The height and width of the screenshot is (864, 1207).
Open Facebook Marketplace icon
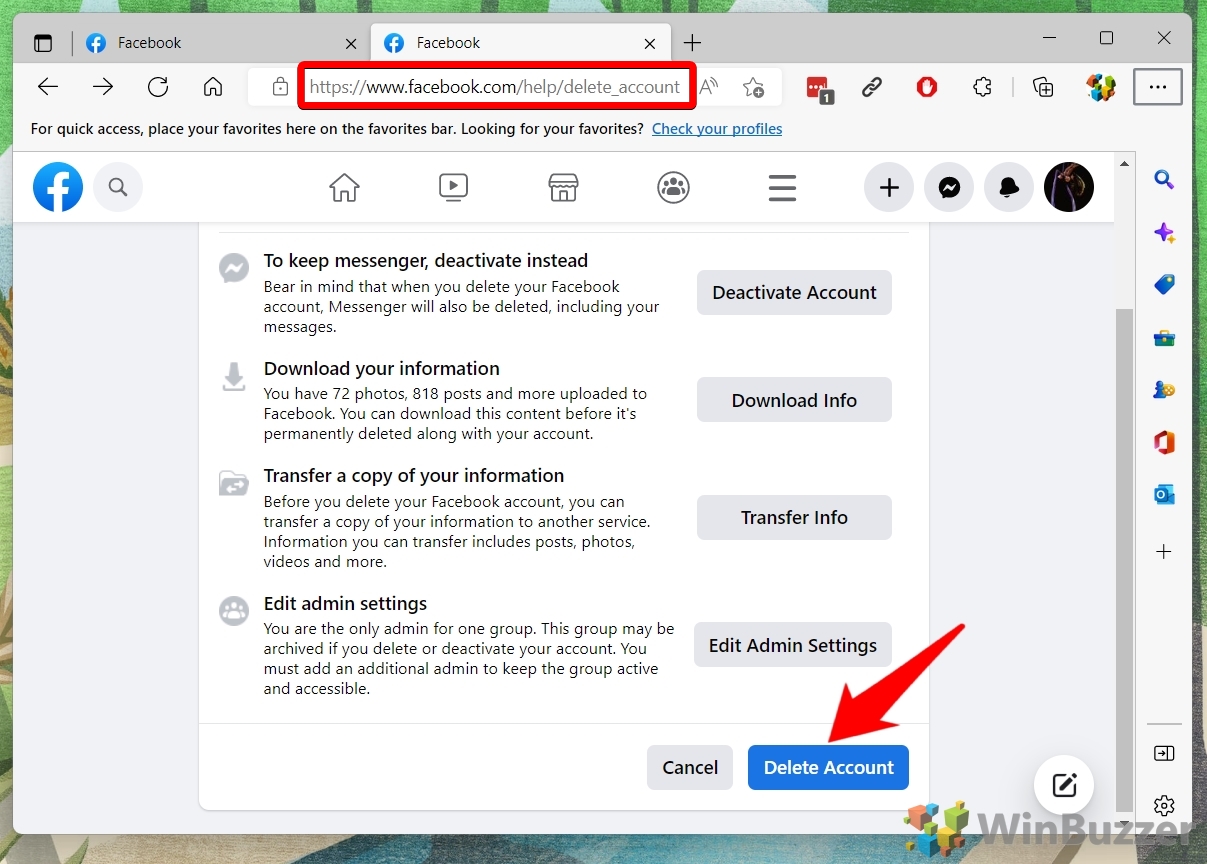coord(563,187)
